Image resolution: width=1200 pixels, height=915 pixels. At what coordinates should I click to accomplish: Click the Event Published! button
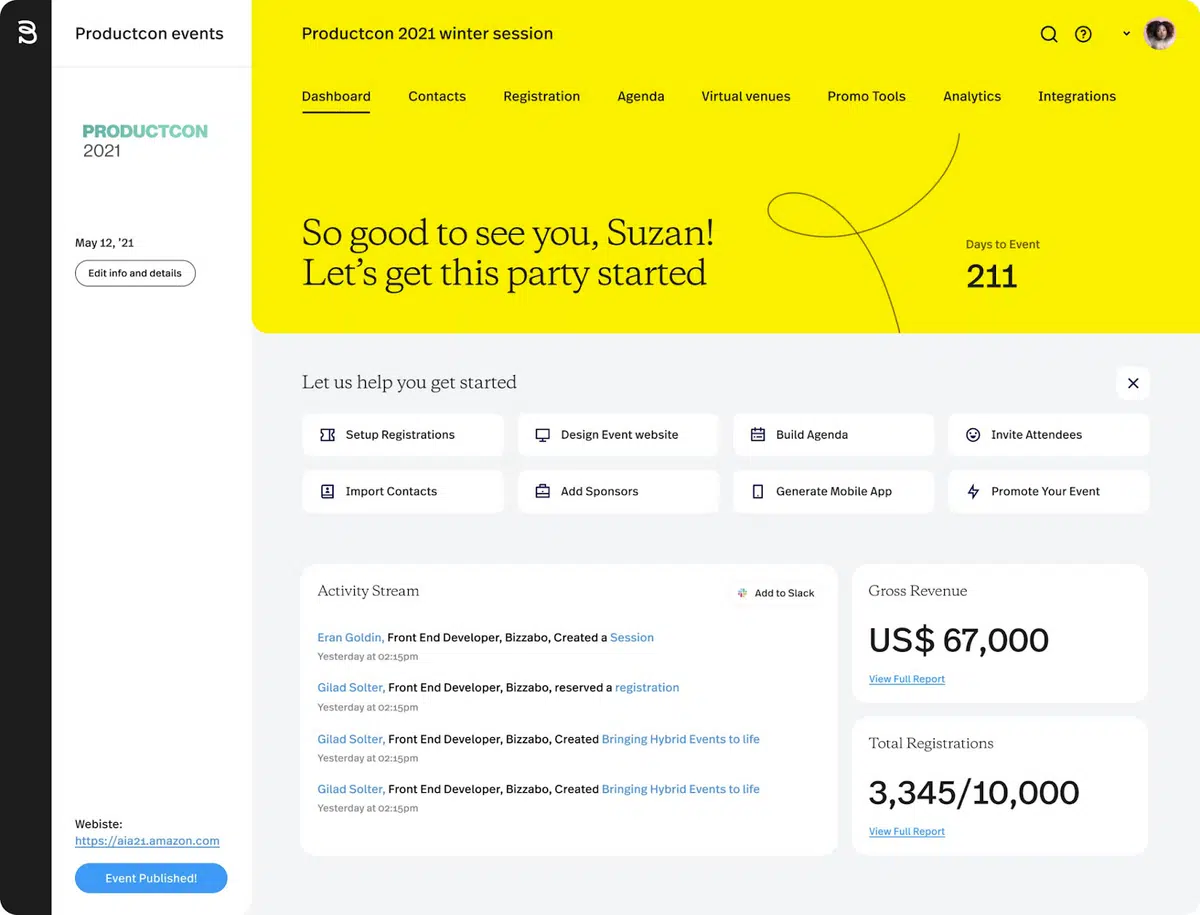151,878
